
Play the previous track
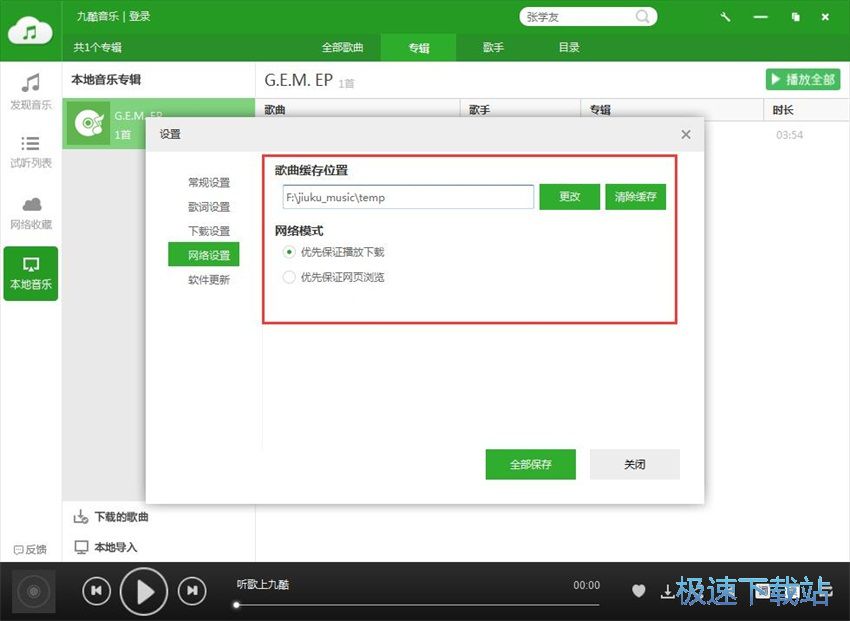(96, 591)
